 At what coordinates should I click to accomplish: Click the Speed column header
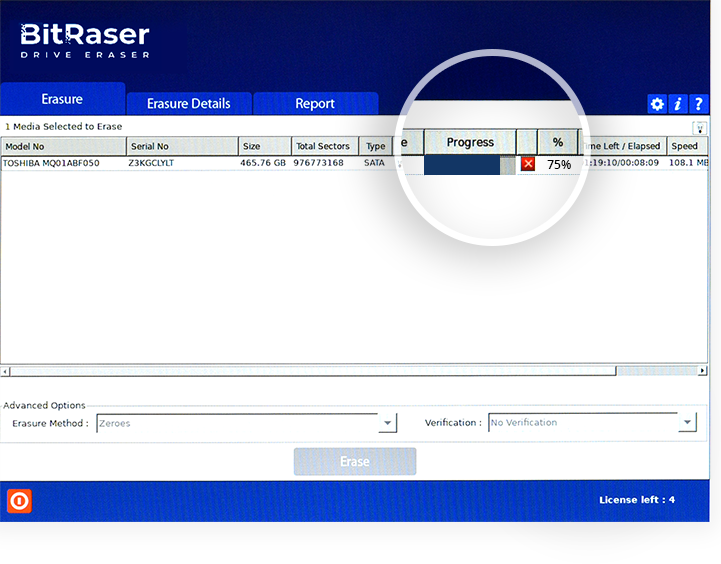coord(687,146)
